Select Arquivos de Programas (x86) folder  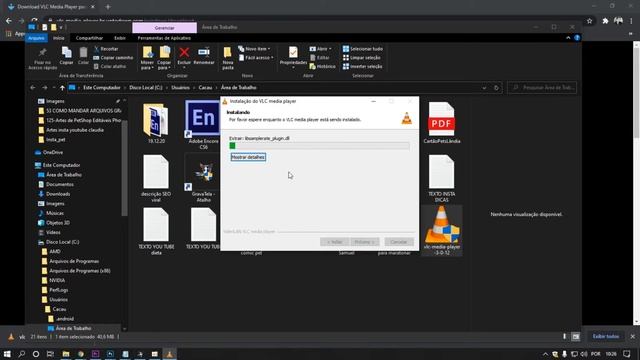click(x=80, y=271)
